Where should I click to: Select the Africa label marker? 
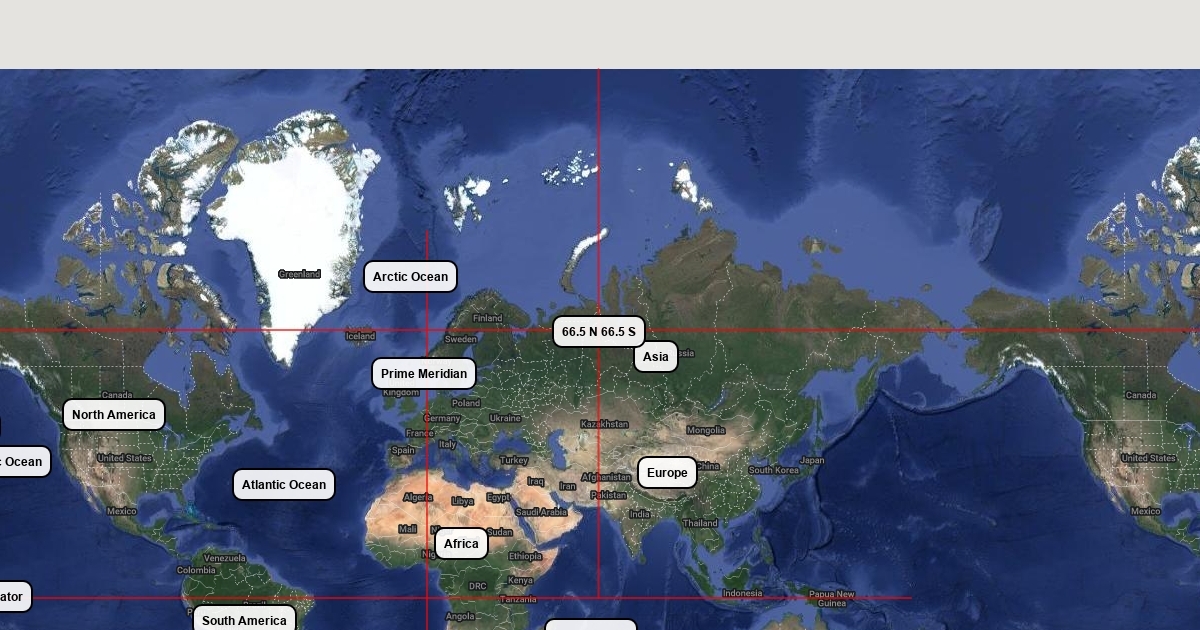[x=461, y=544]
